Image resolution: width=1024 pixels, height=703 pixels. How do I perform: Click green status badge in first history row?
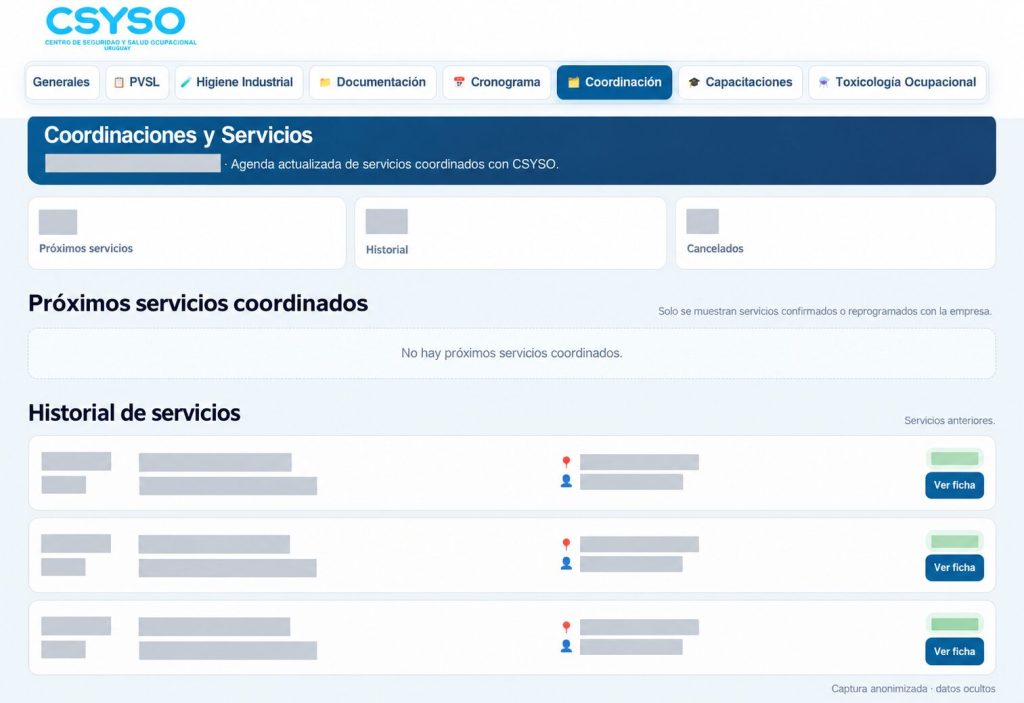(x=954, y=459)
